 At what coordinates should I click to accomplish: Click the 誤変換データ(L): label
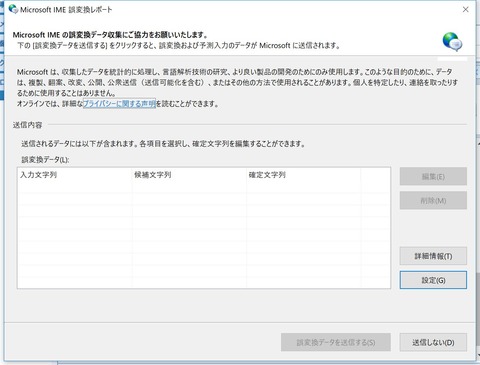tap(45, 160)
